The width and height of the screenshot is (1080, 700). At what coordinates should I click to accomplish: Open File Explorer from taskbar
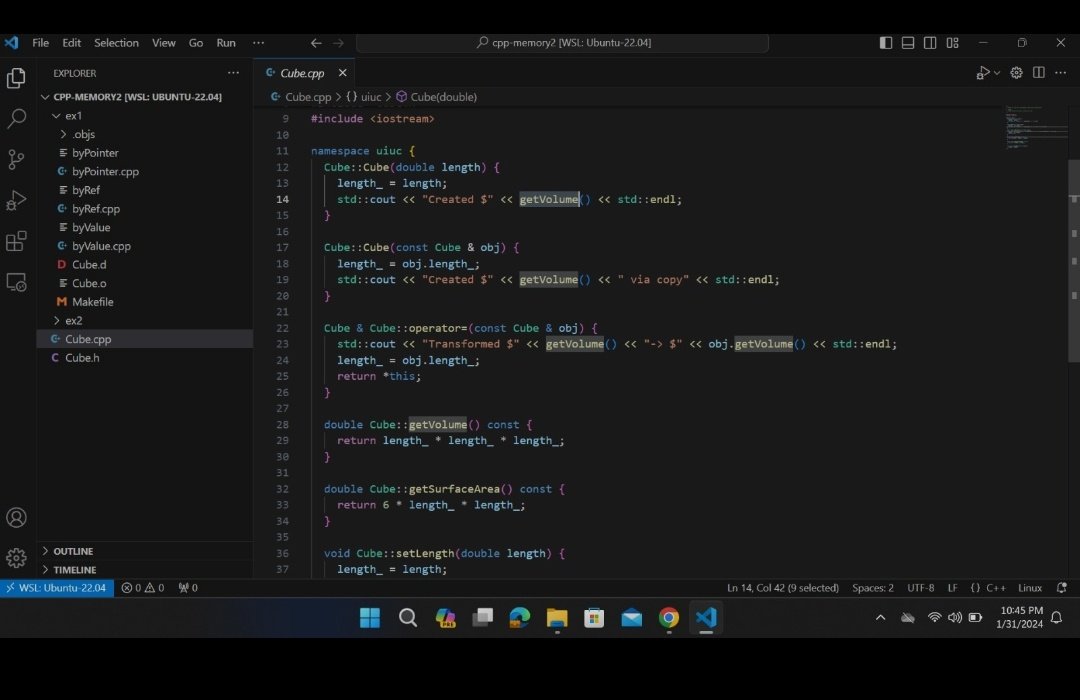(x=557, y=618)
